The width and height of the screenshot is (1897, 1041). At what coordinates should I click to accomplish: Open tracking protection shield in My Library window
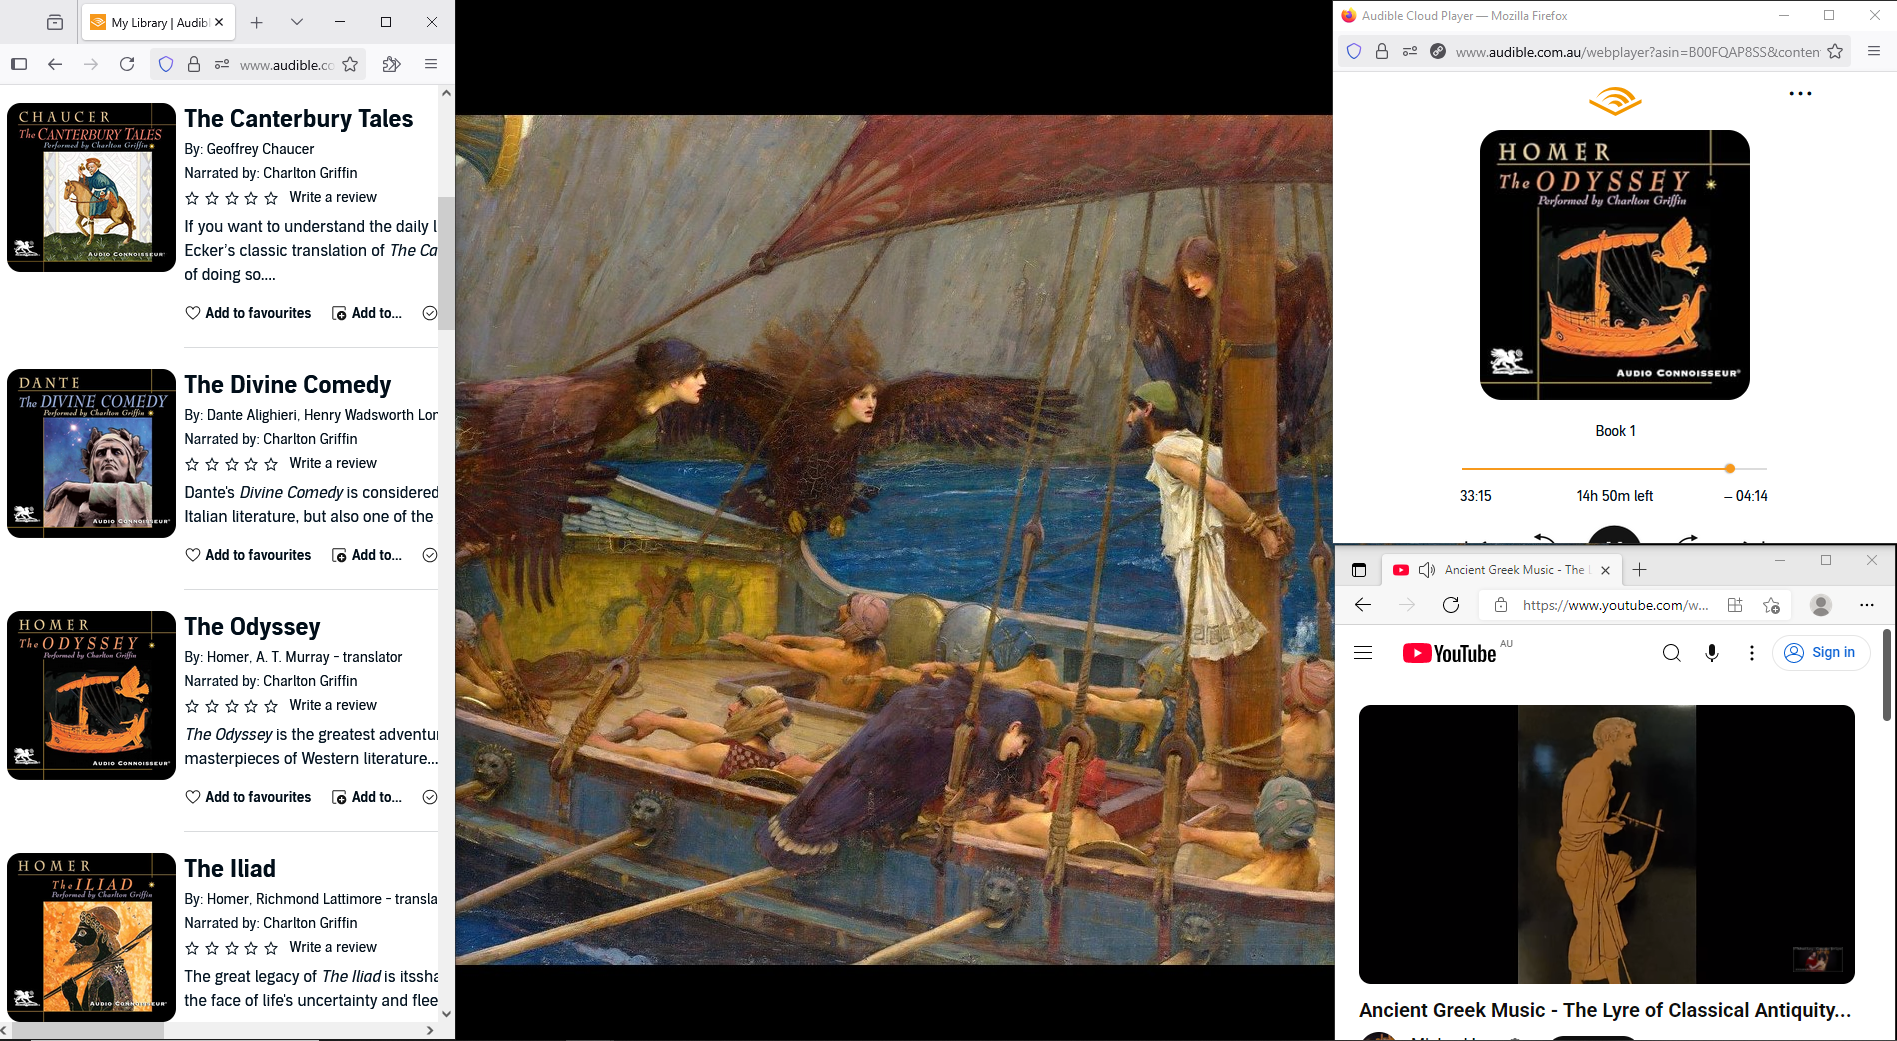point(166,64)
